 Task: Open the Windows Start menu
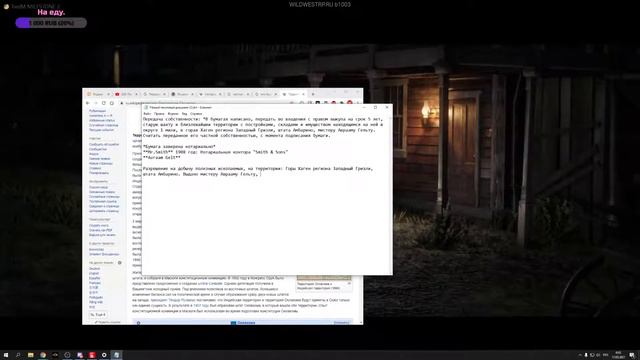coord(6,355)
